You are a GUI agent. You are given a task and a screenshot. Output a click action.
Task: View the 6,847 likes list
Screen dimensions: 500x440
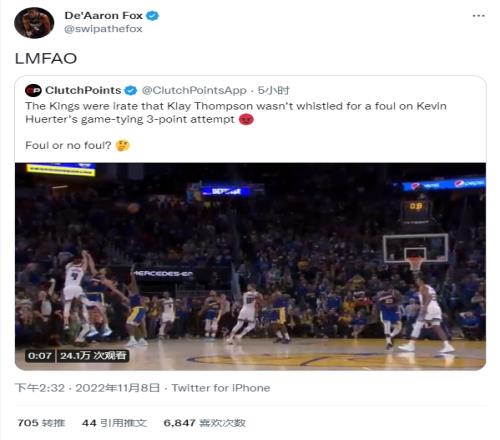point(205,423)
